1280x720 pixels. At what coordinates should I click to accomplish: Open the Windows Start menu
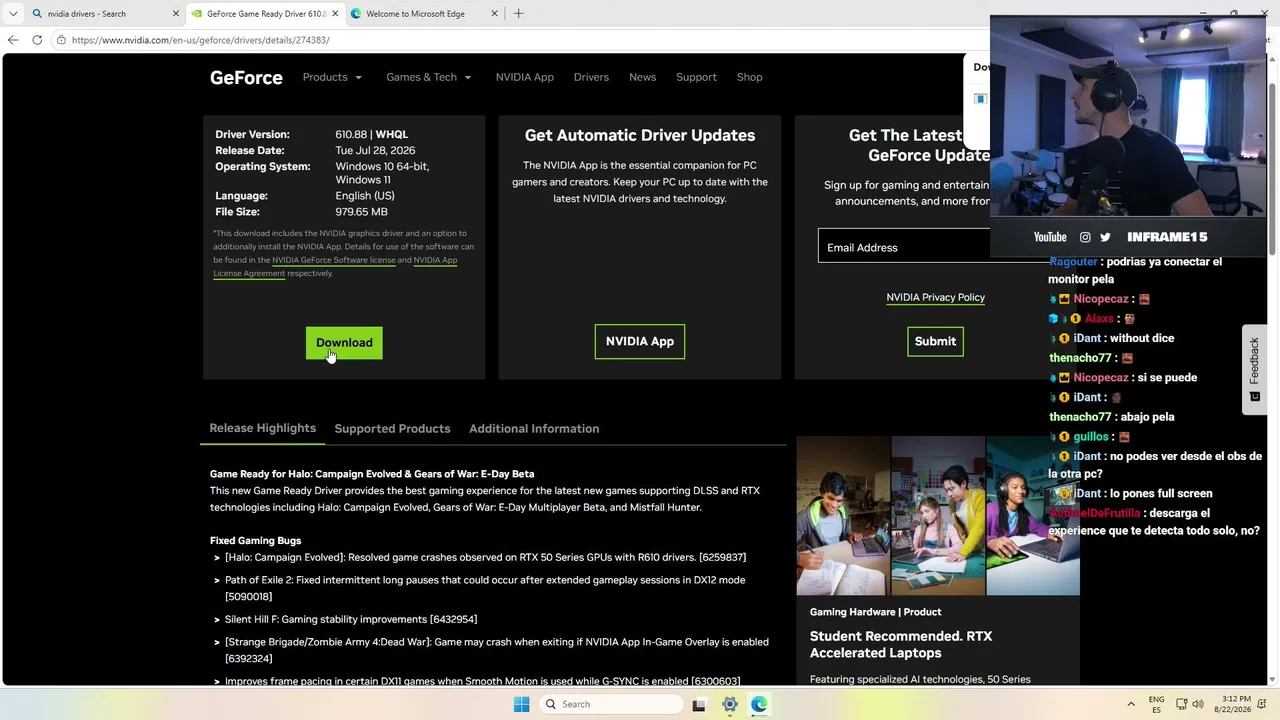pos(521,704)
